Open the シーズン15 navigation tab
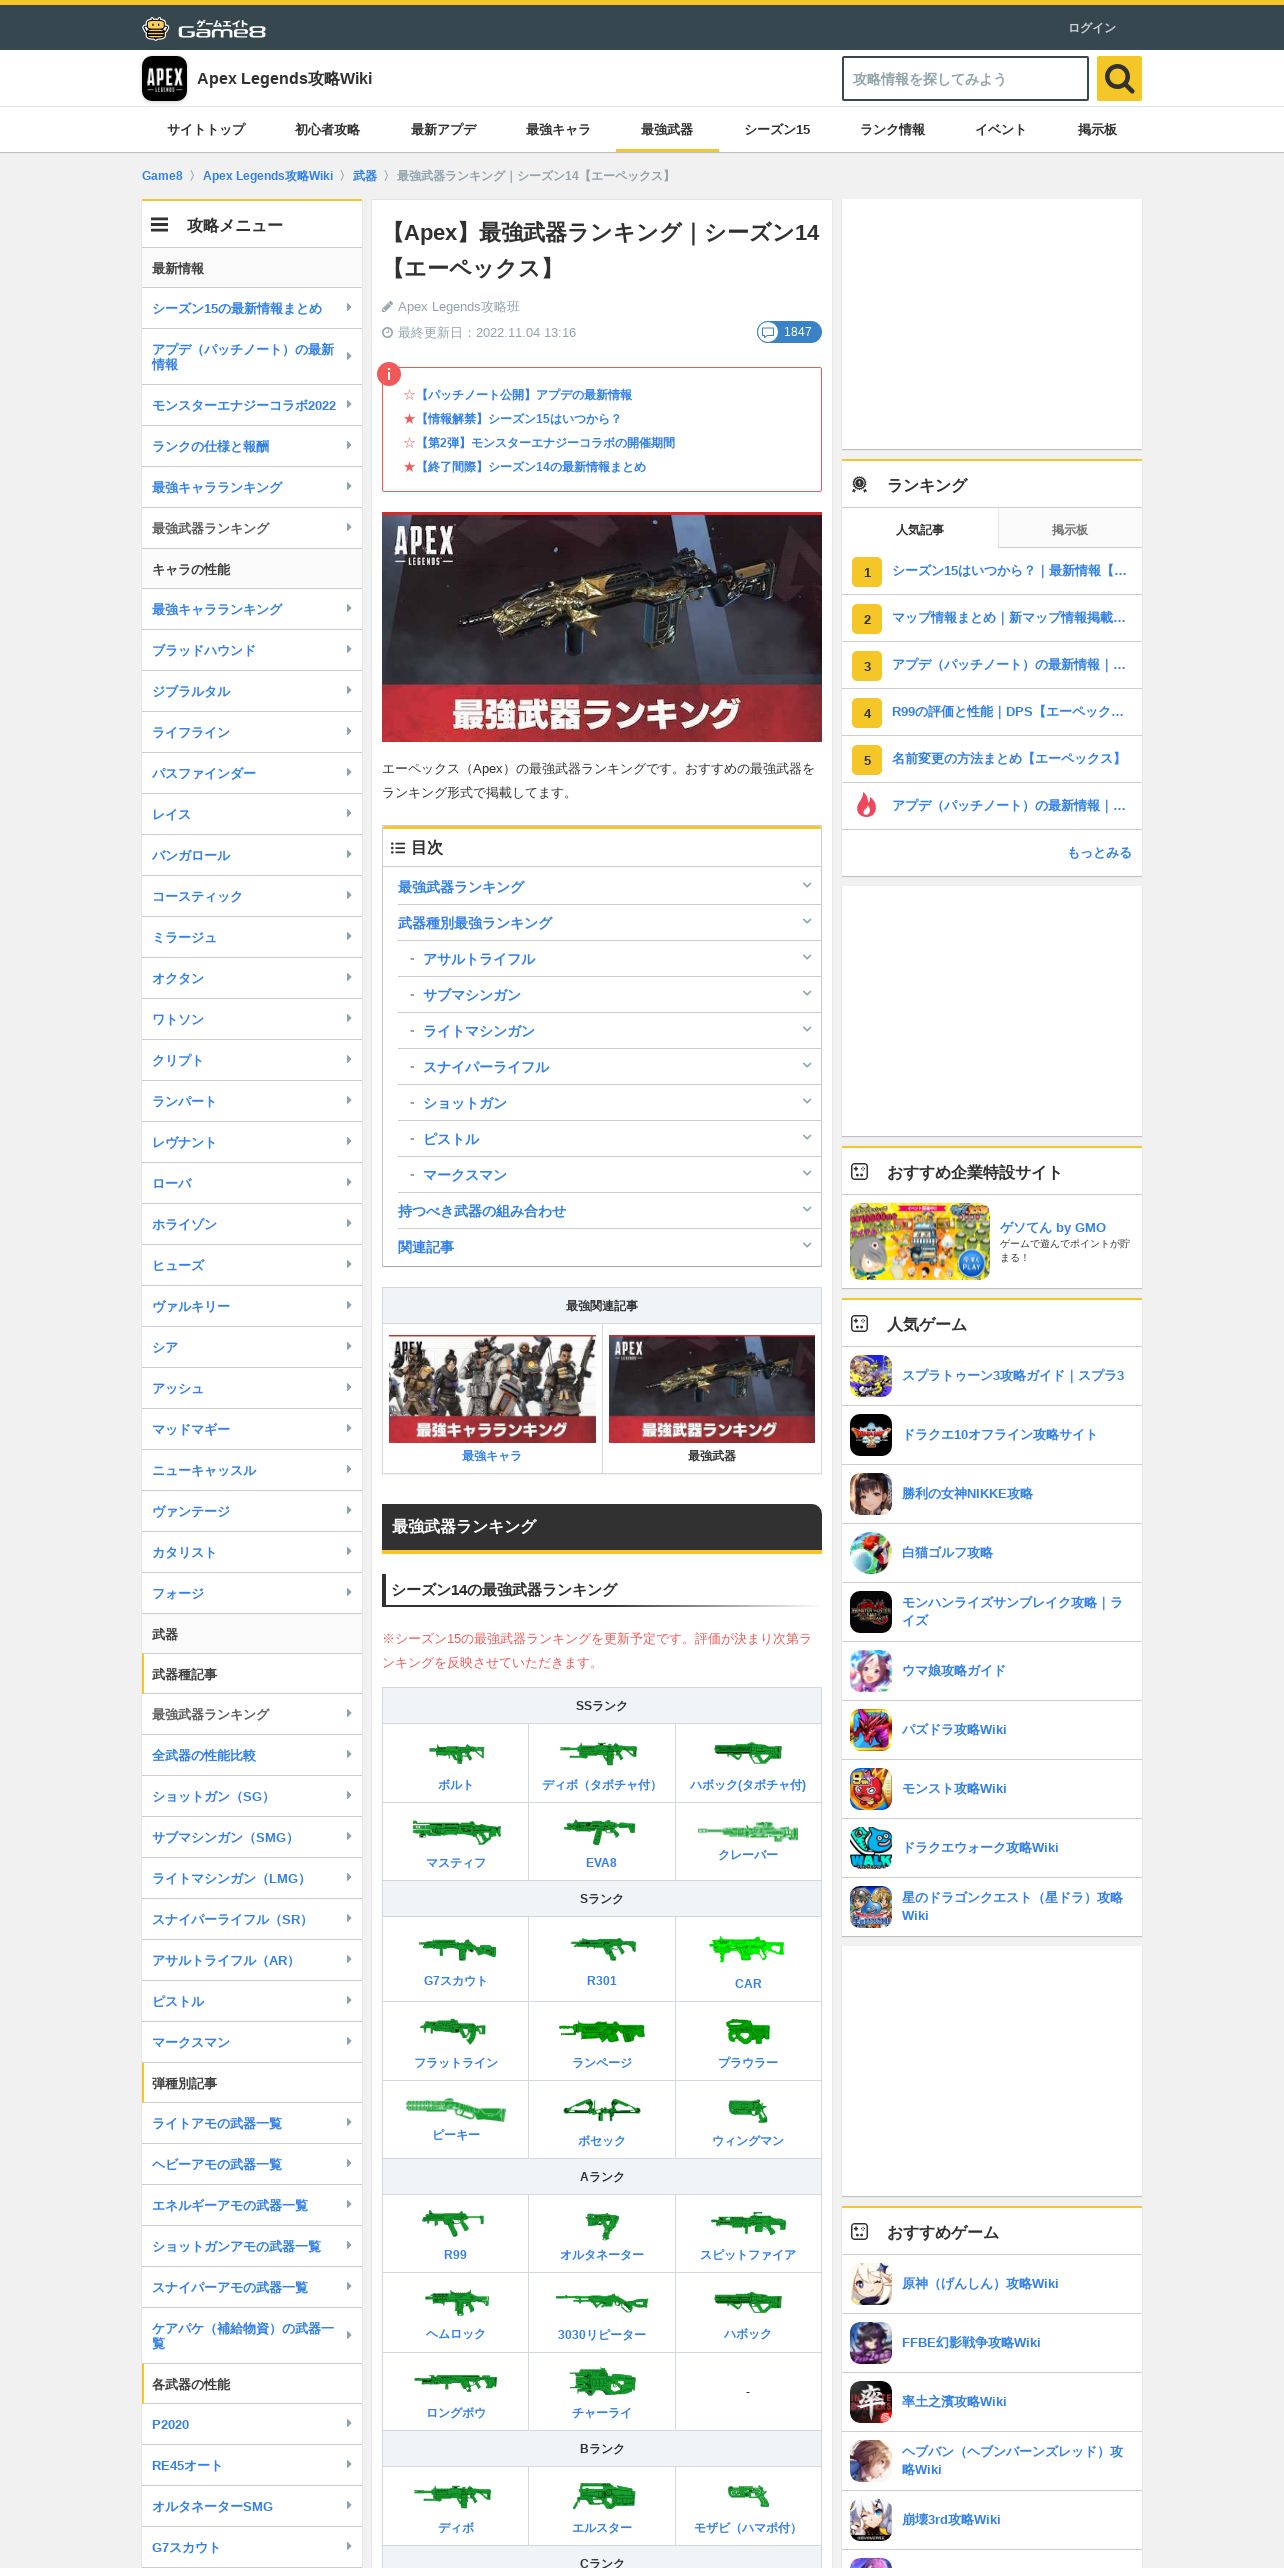This screenshot has width=1284, height=2568. click(x=777, y=130)
